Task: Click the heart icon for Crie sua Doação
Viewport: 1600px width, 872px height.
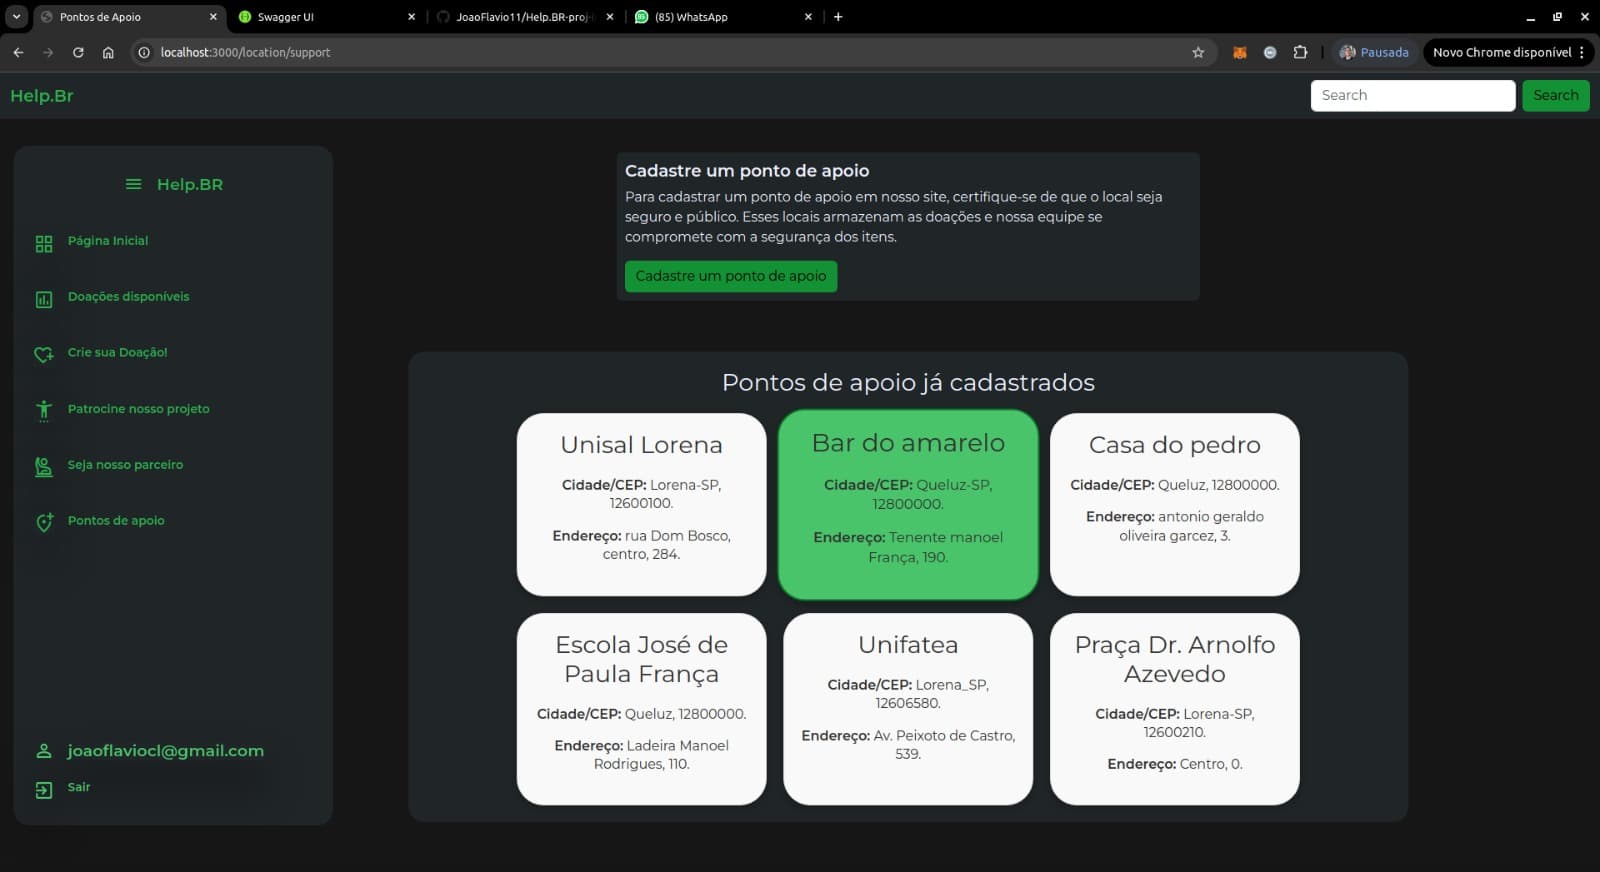Action: (44, 354)
